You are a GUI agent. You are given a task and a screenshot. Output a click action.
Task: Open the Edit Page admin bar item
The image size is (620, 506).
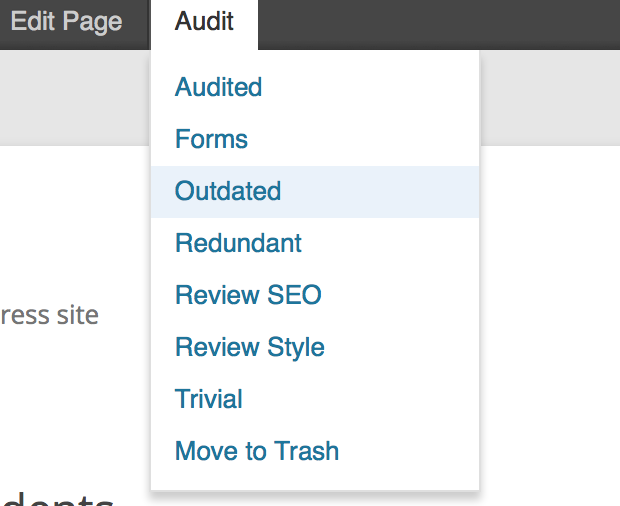(66, 21)
